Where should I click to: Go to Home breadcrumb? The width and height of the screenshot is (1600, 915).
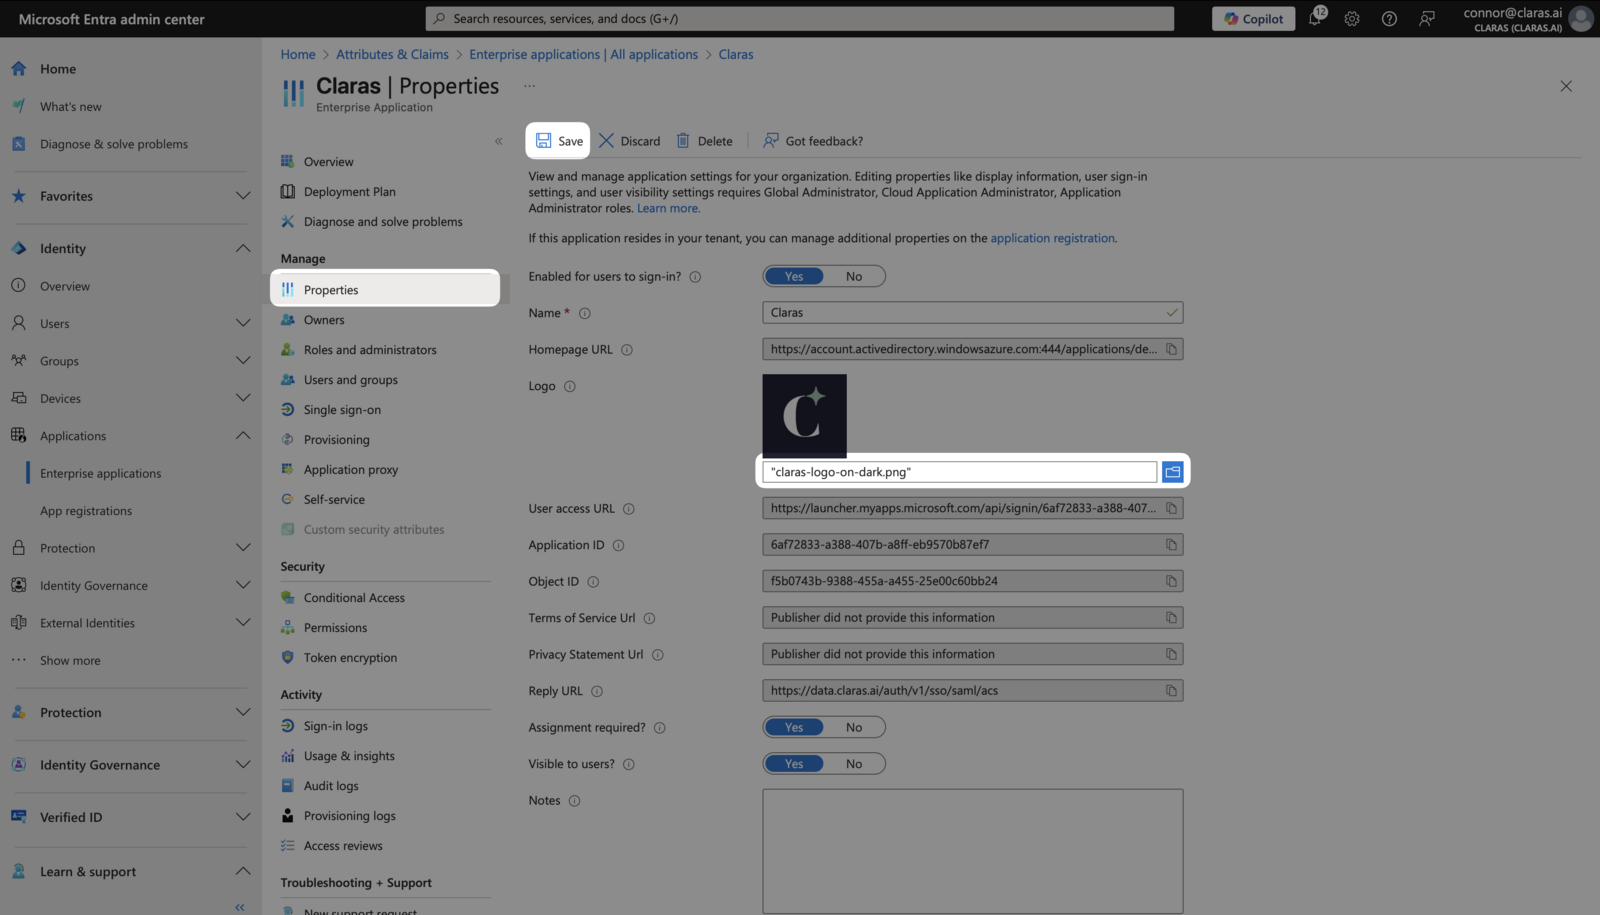click(298, 54)
